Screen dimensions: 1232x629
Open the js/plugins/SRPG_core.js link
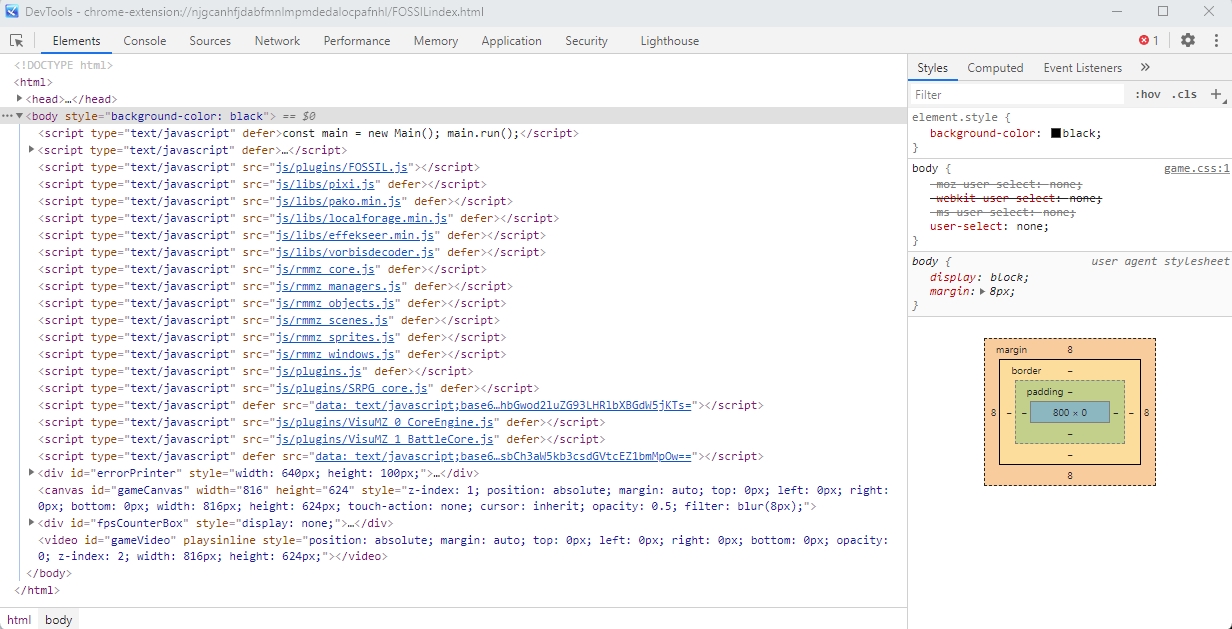353,388
